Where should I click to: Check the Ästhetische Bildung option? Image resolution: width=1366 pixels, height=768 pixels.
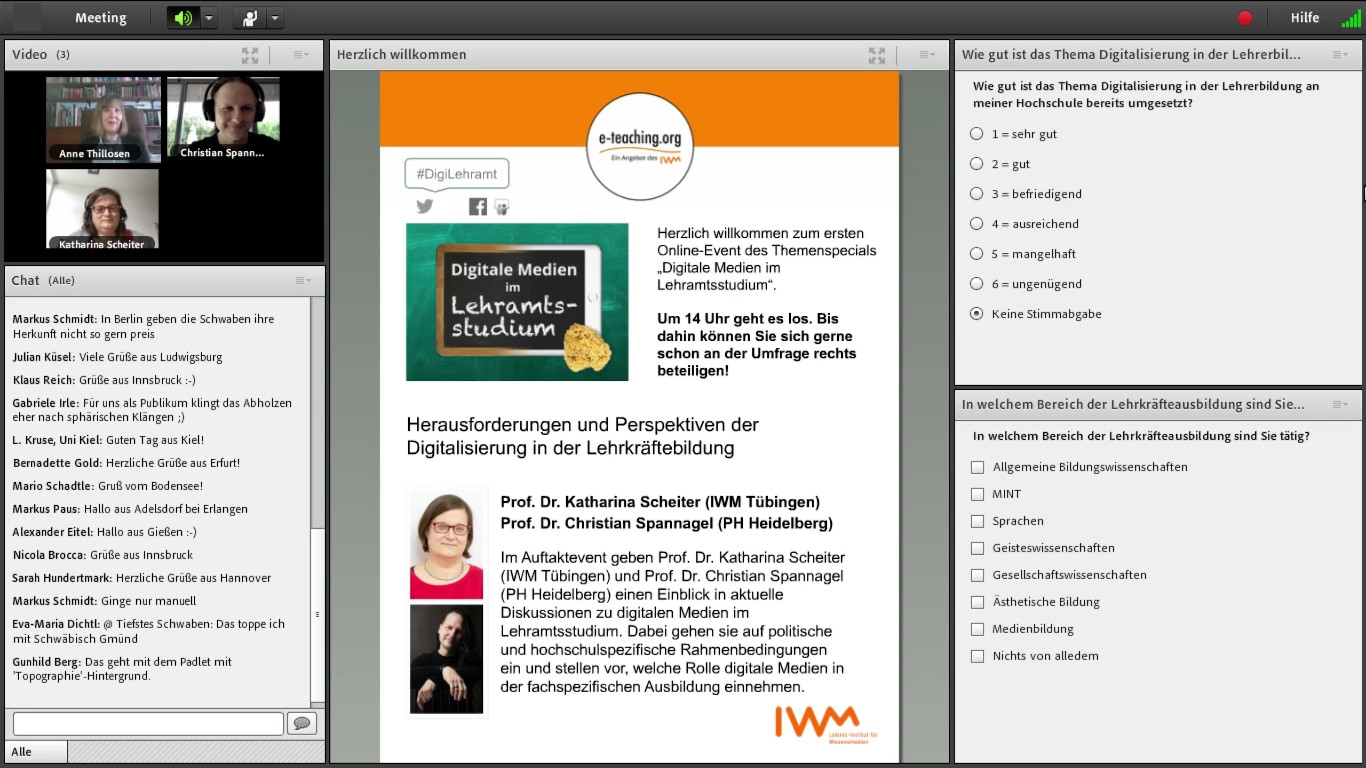978,602
